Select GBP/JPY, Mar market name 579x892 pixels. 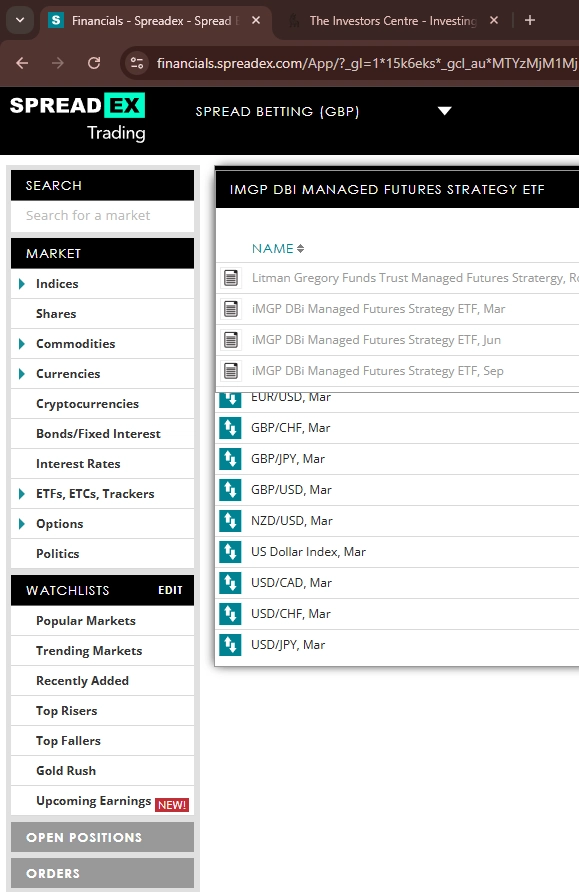288,459
